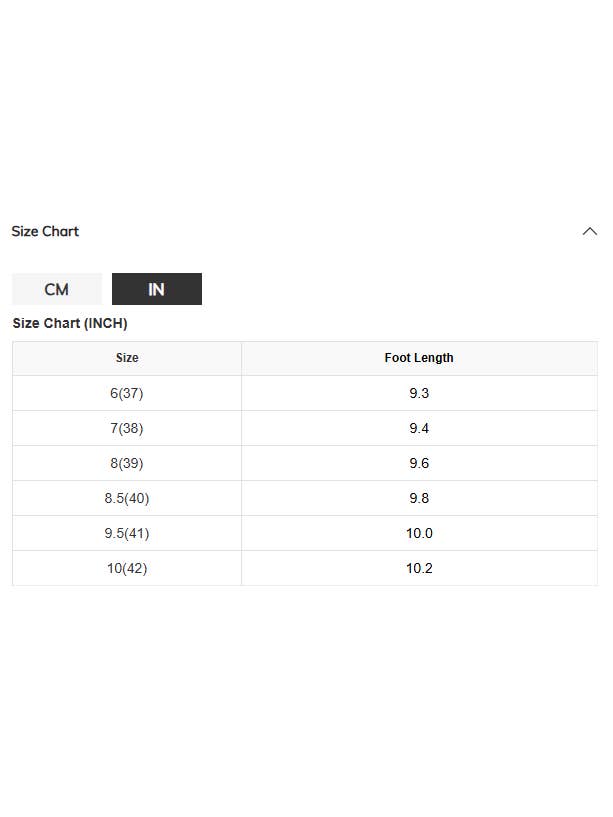Click the Size Chart section heading
The width and height of the screenshot is (613, 817).
(x=45, y=231)
